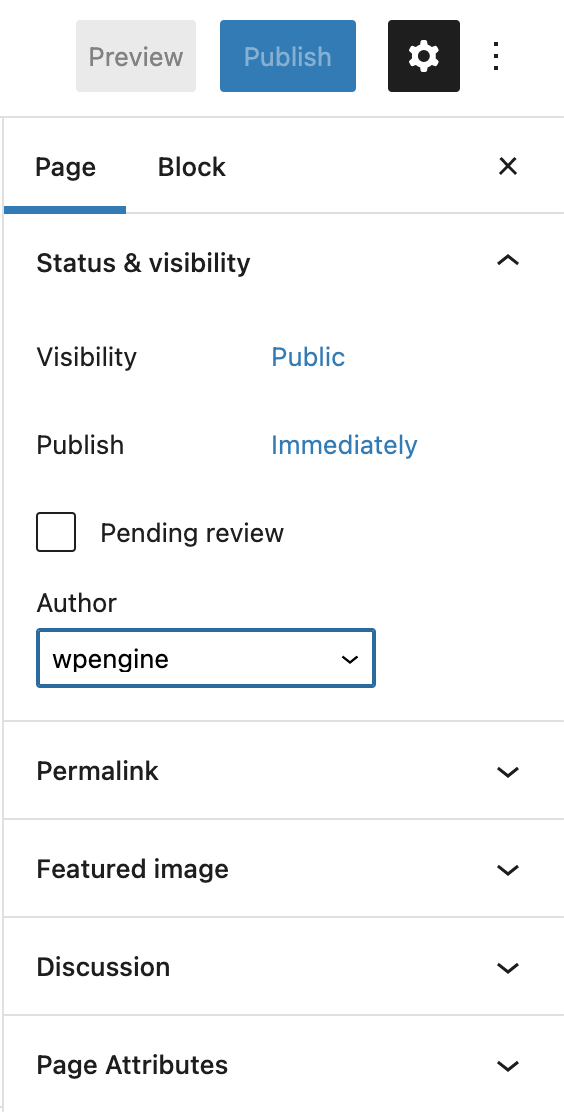Viewport: 564px width, 1112px height.
Task: Click the Discussion chevron icon
Action: (x=508, y=968)
